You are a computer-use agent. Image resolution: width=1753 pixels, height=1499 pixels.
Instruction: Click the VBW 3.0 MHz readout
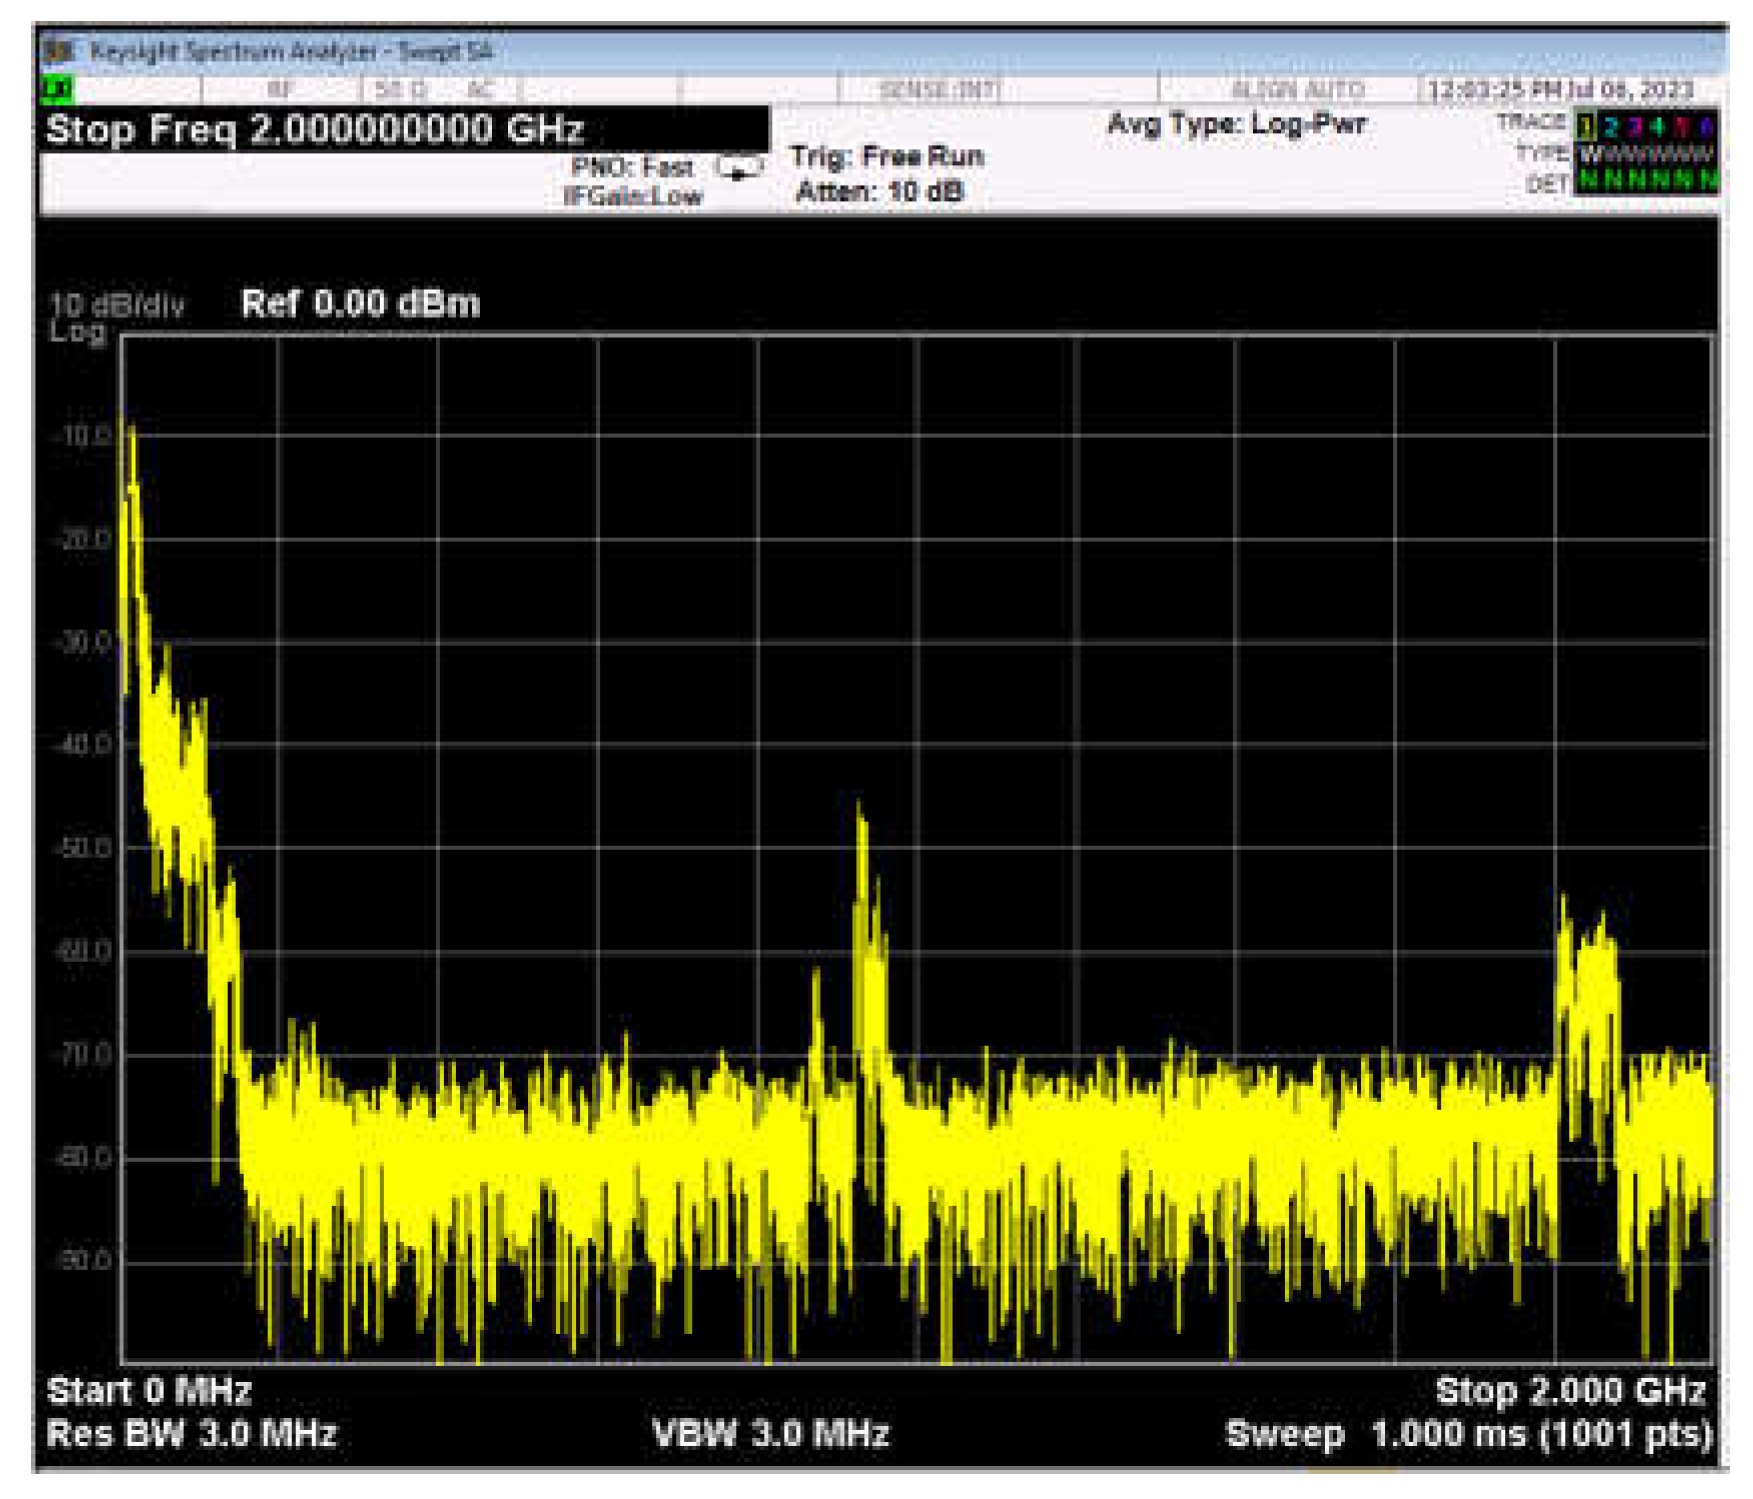tap(770, 1434)
